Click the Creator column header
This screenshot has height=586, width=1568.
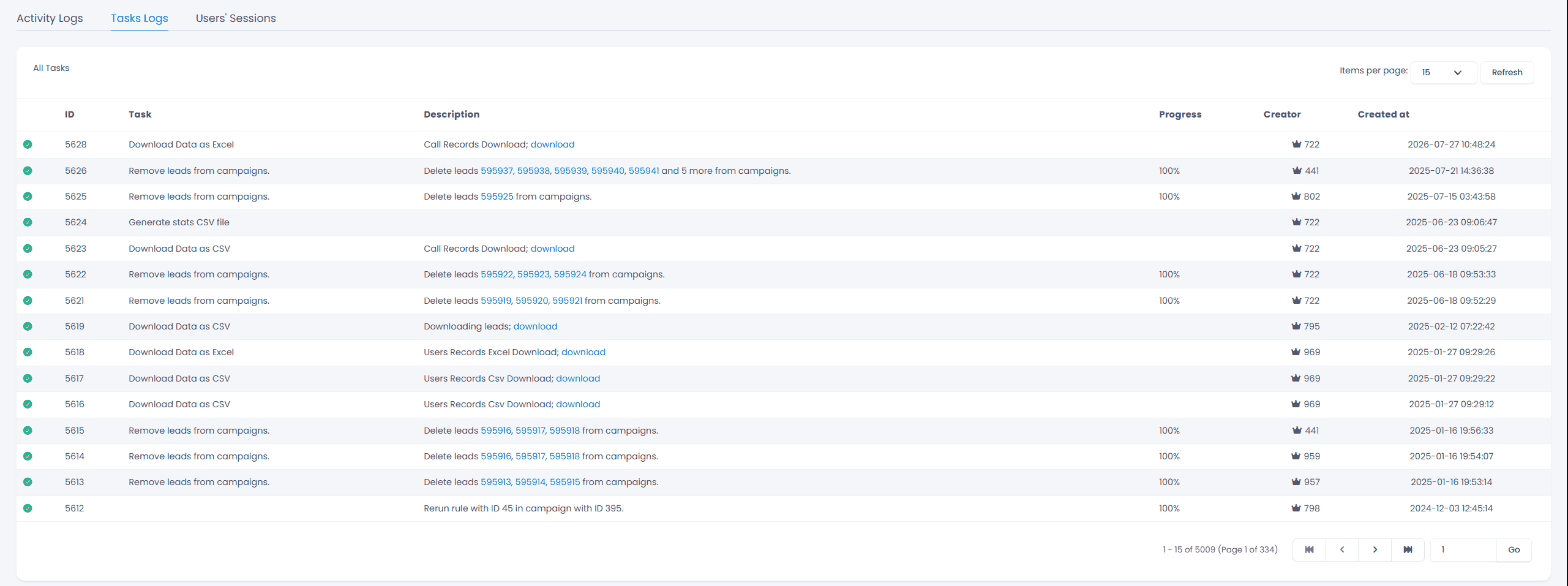click(1282, 115)
